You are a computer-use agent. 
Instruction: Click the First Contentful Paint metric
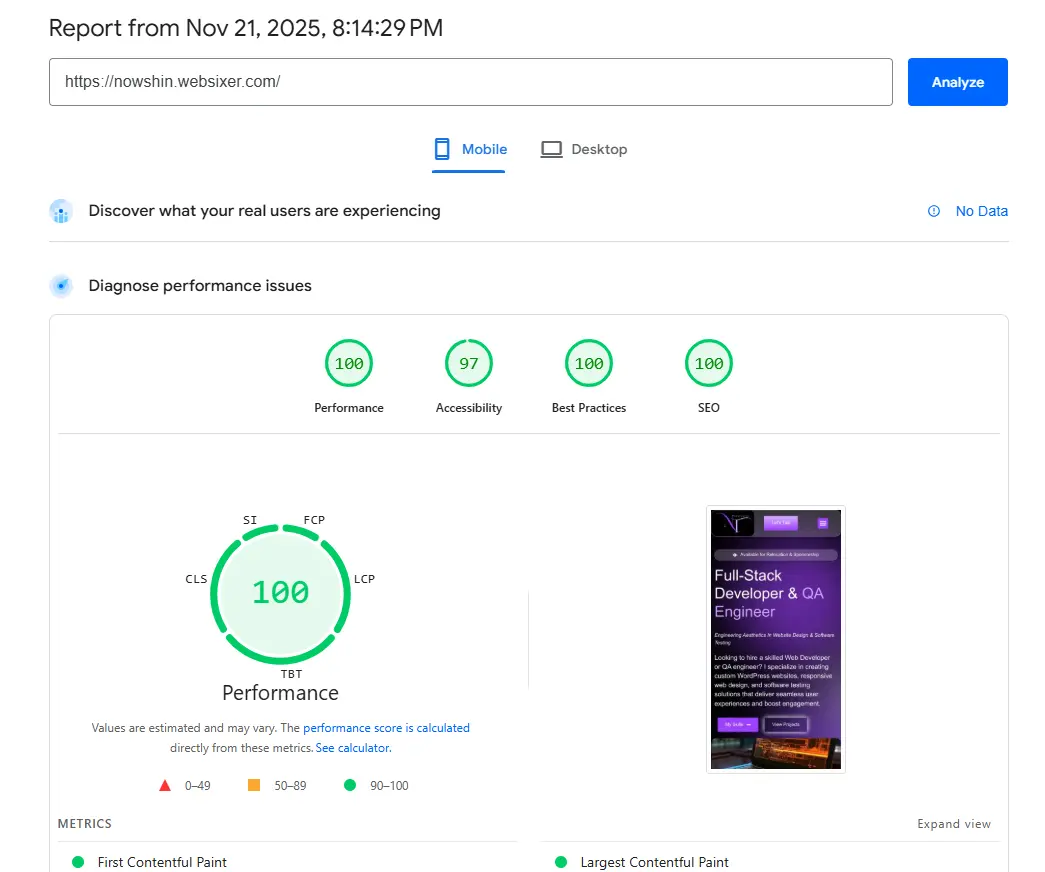click(x=162, y=862)
